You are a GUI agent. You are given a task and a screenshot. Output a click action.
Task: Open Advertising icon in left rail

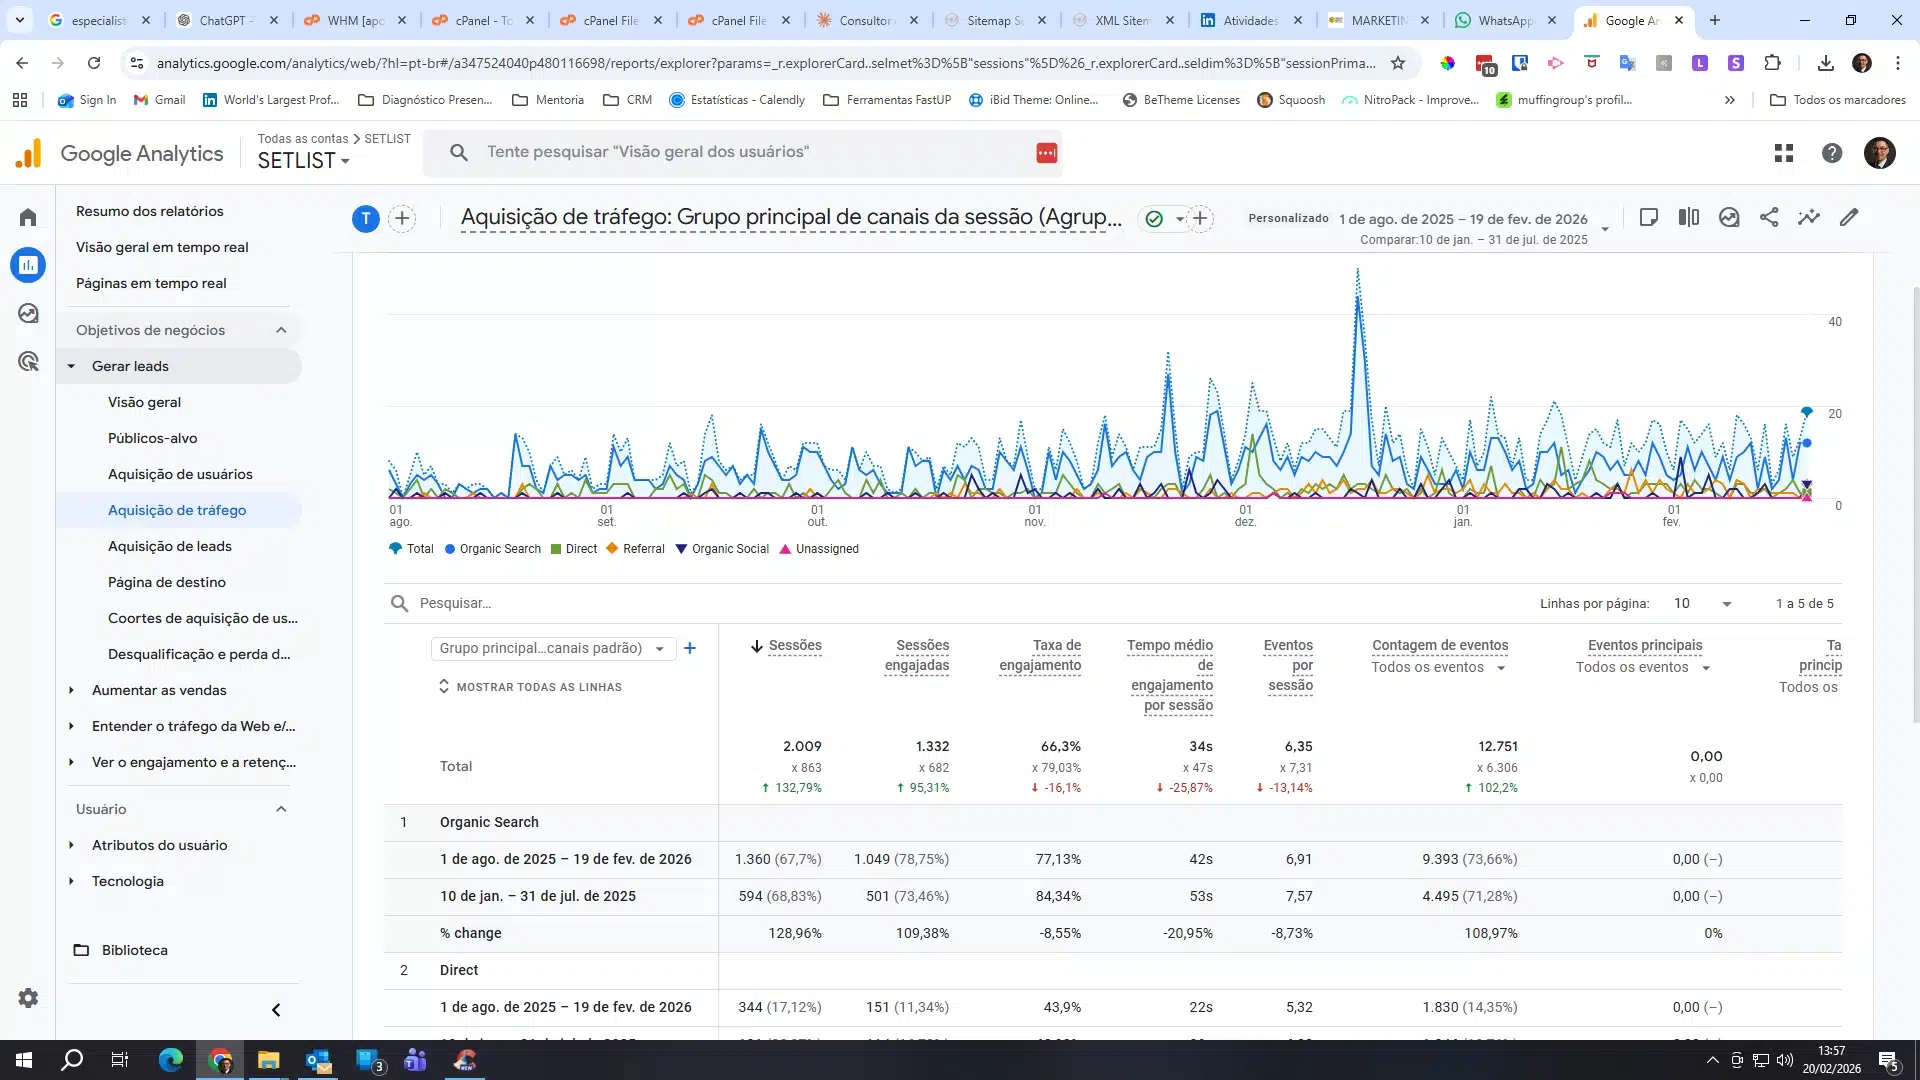click(28, 361)
